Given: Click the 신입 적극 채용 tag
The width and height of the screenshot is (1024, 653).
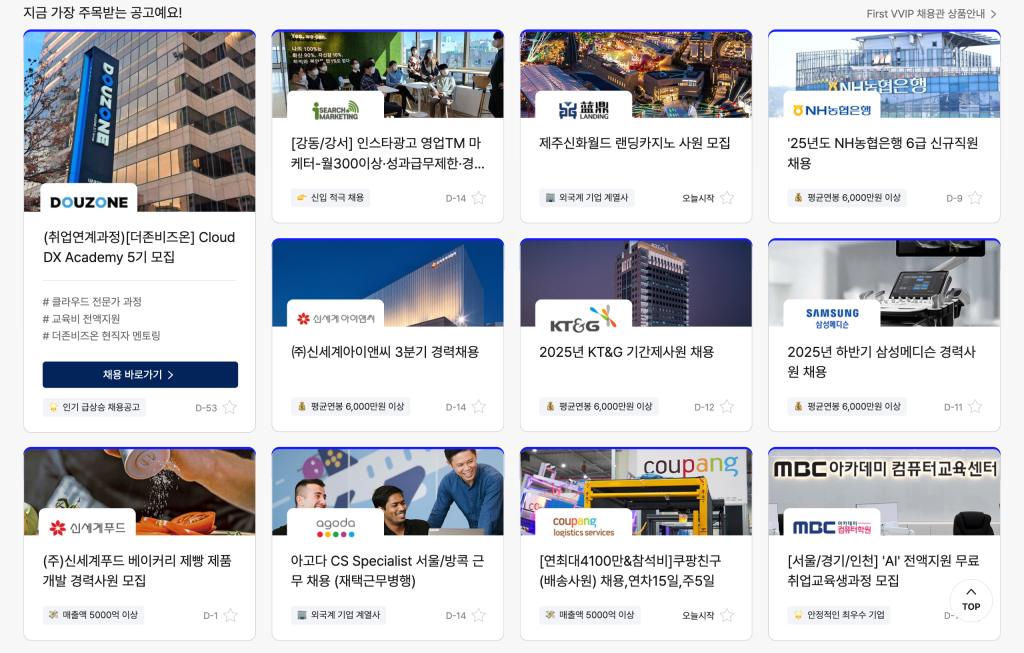Looking at the screenshot, I should click(330, 198).
